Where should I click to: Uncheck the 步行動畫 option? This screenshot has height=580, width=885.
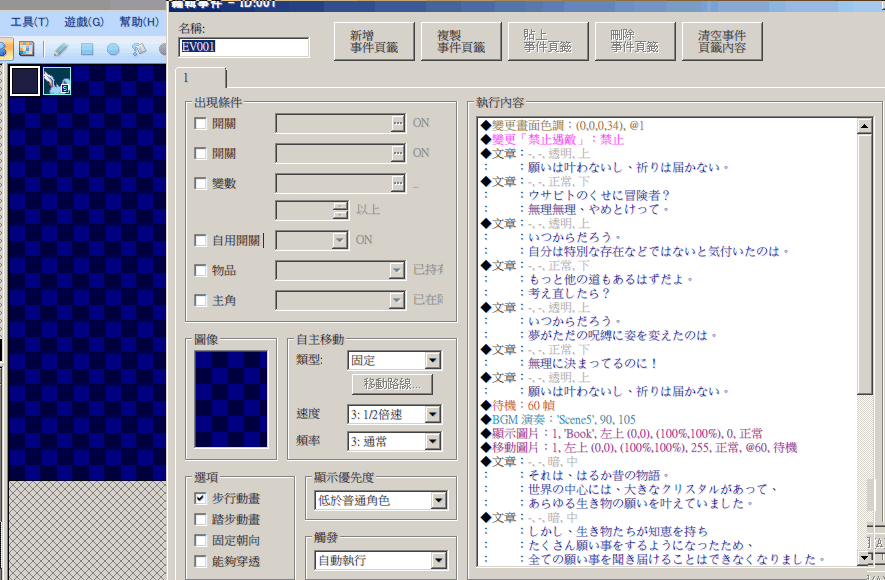(x=200, y=498)
